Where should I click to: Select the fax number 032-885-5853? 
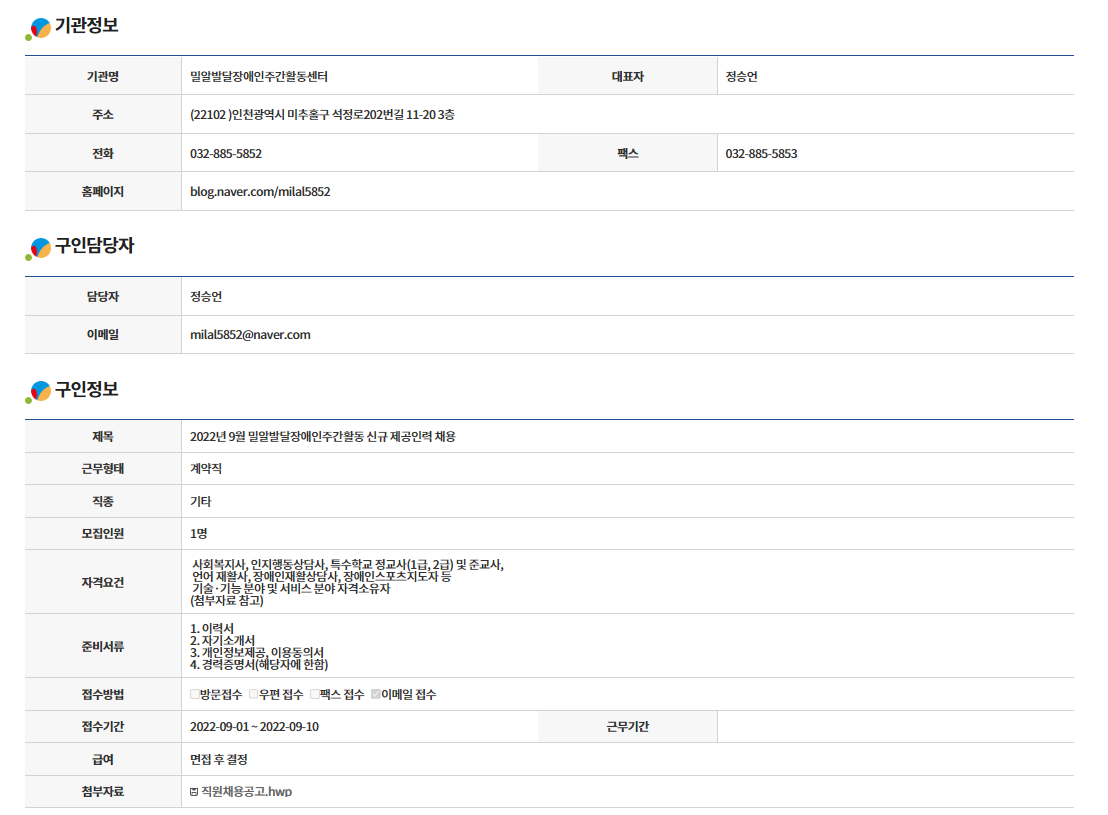coord(761,153)
